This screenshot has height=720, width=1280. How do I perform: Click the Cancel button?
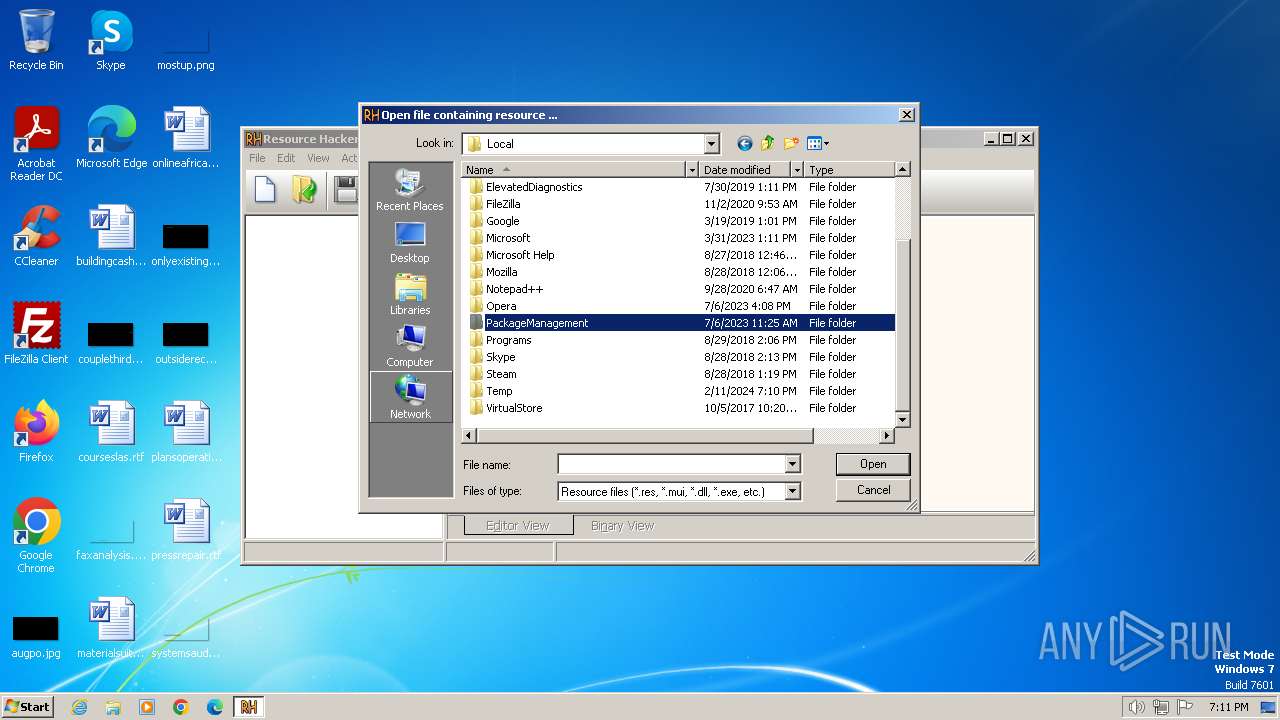[x=873, y=490]
